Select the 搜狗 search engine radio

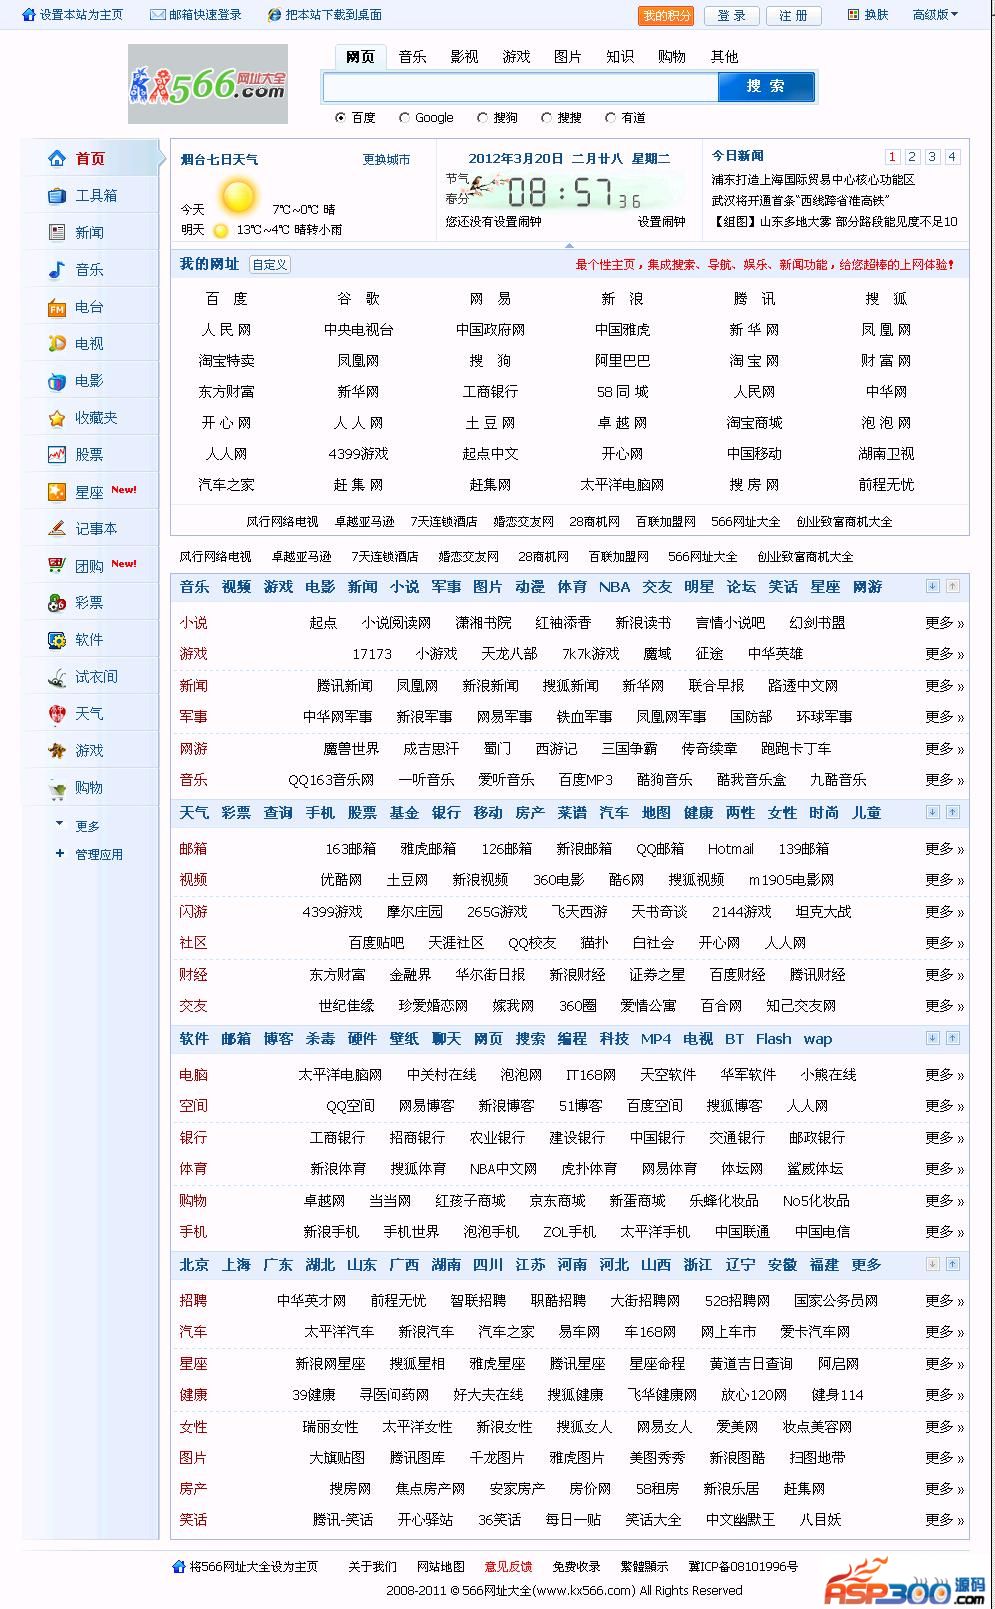click(x=482, y=118)
